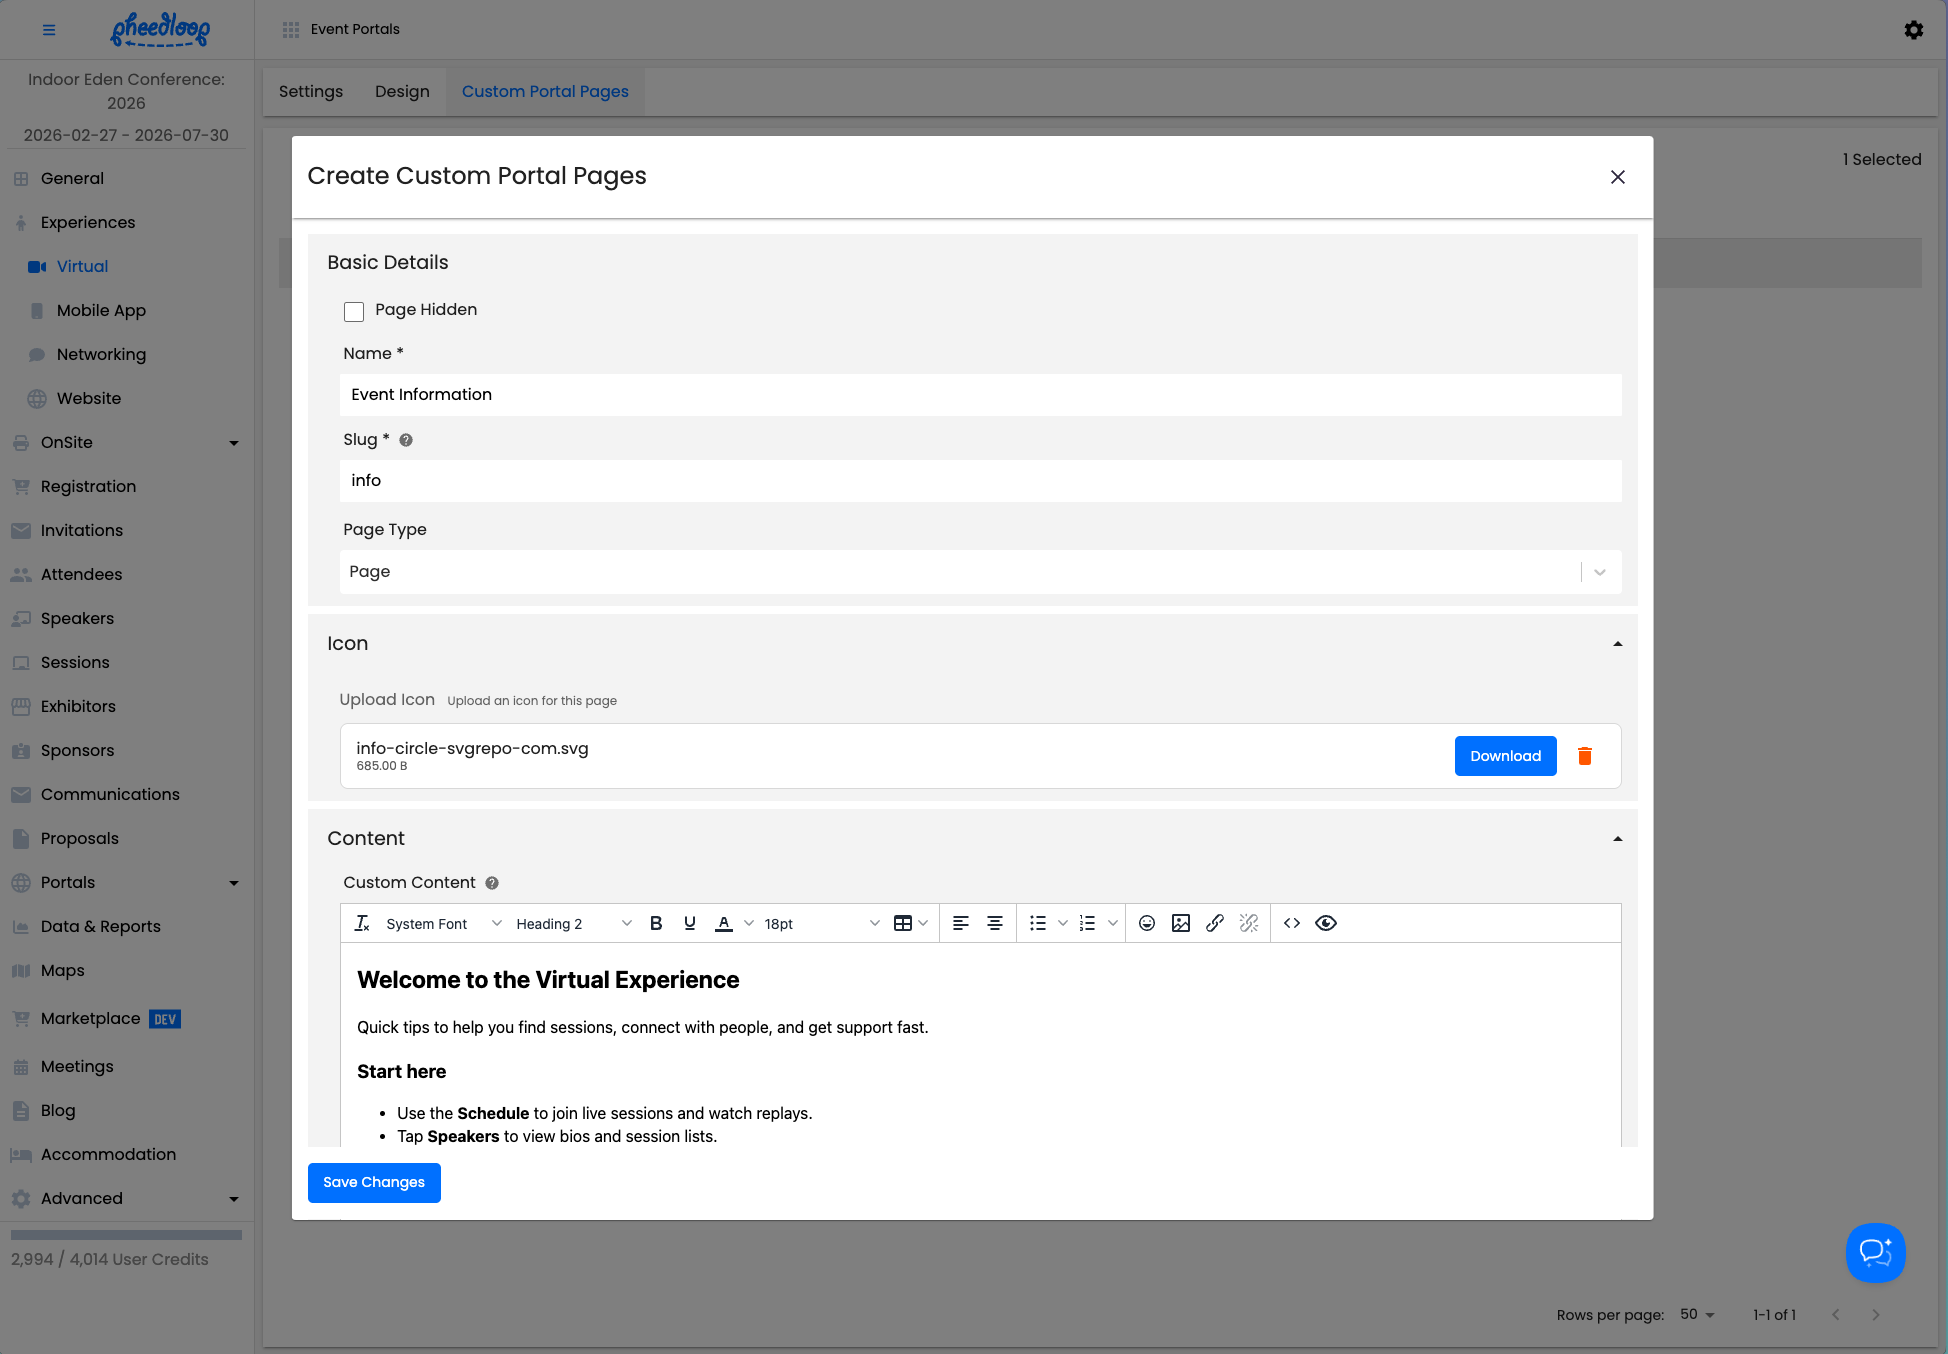Screen dimensions: 1948x1354
Task: Switch to the Settings tab
Action: (310, 91)
